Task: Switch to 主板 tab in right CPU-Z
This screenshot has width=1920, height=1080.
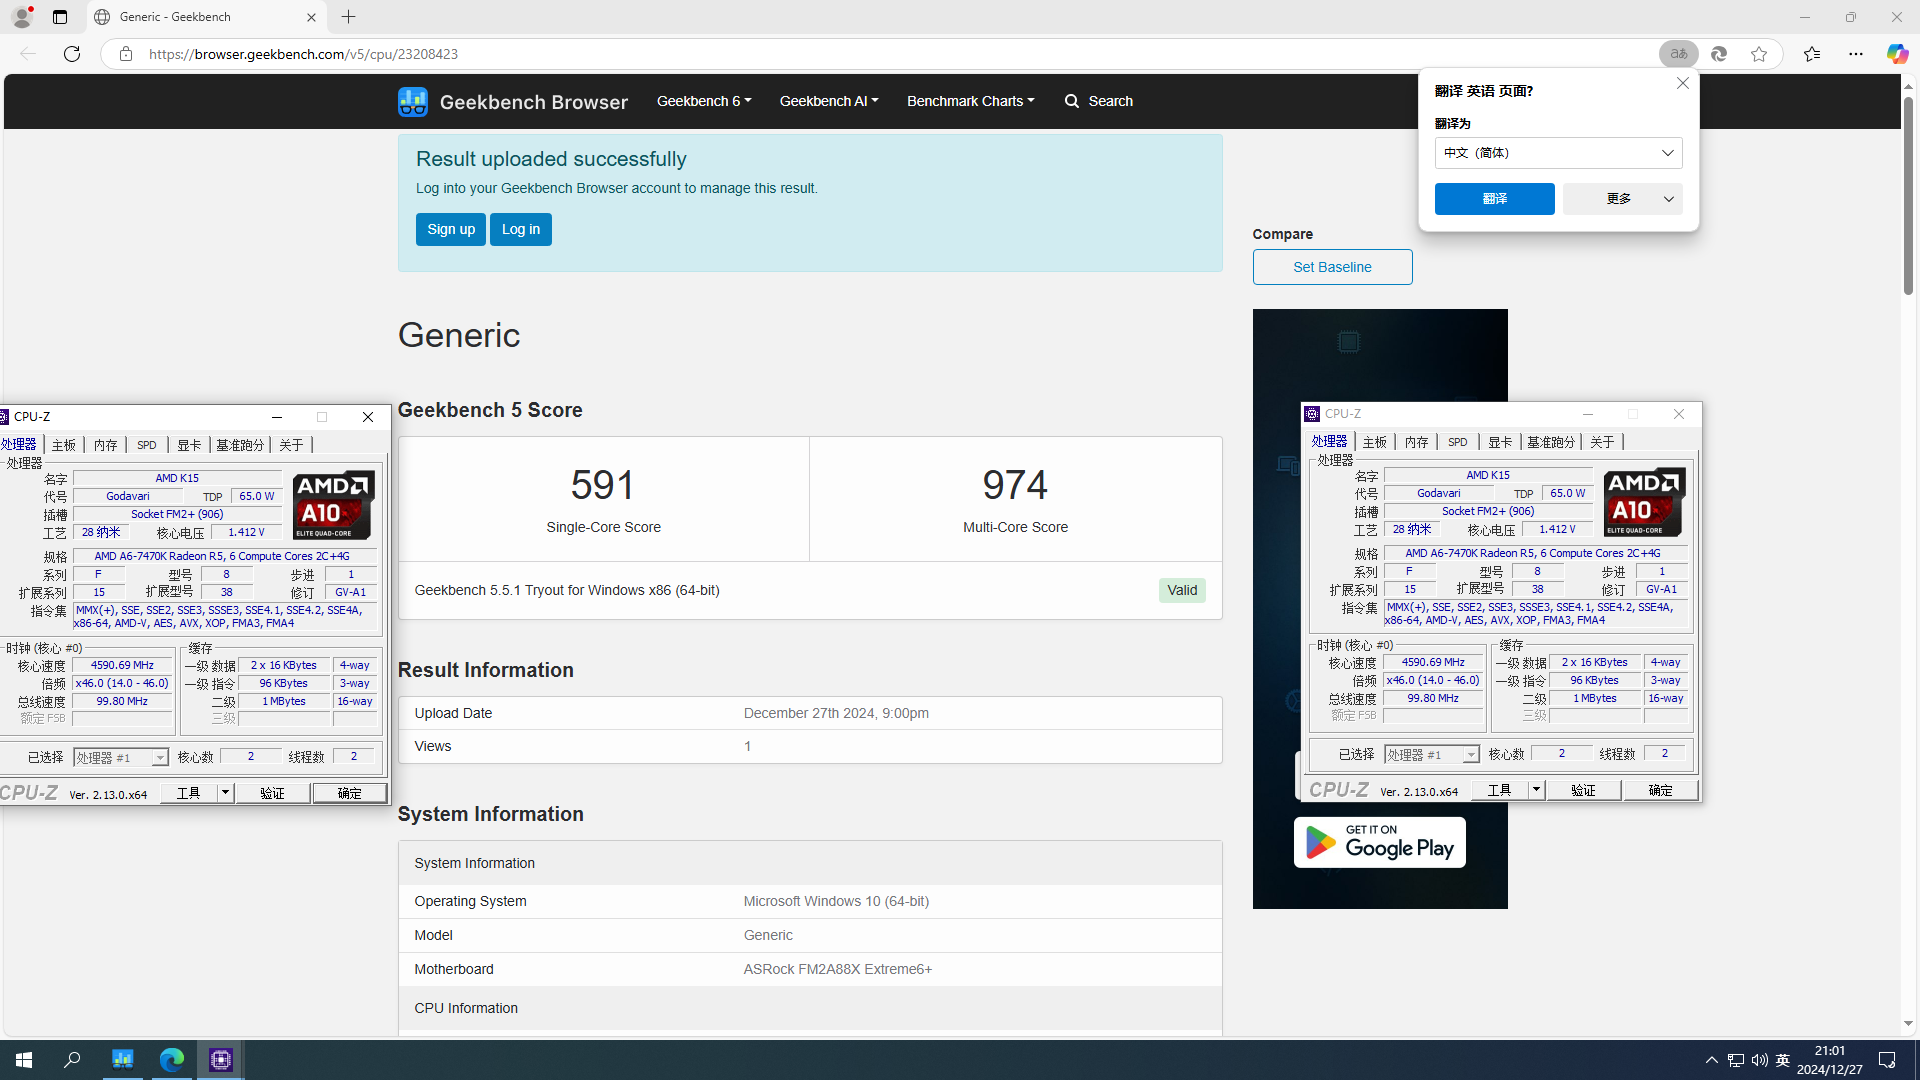Action: click(x=1375, y=442)
